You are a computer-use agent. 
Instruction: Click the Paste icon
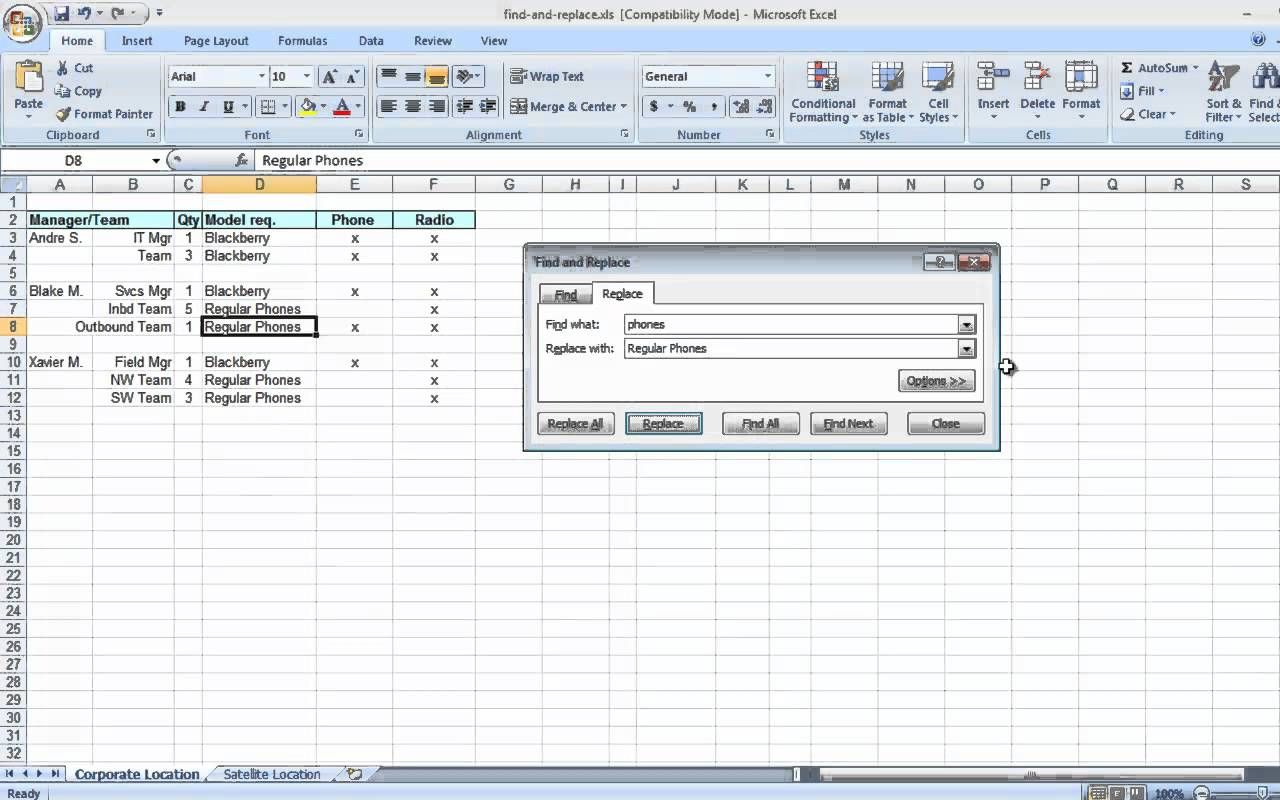(x=29, y=77)
